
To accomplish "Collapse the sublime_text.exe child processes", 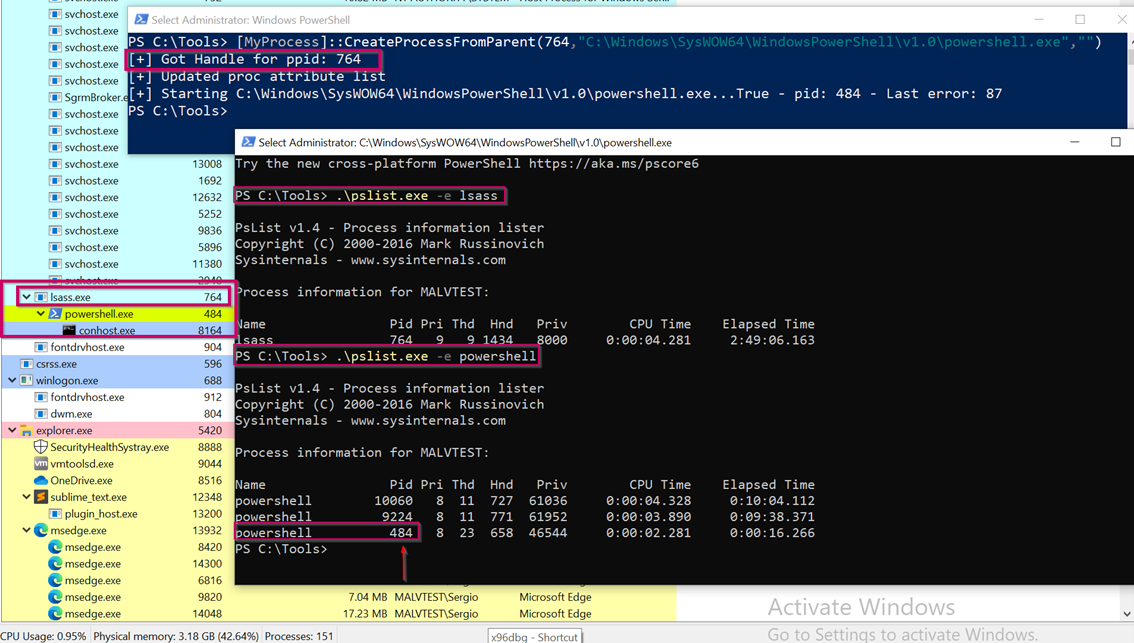I will pyautogui.click(x=26, y=497).
